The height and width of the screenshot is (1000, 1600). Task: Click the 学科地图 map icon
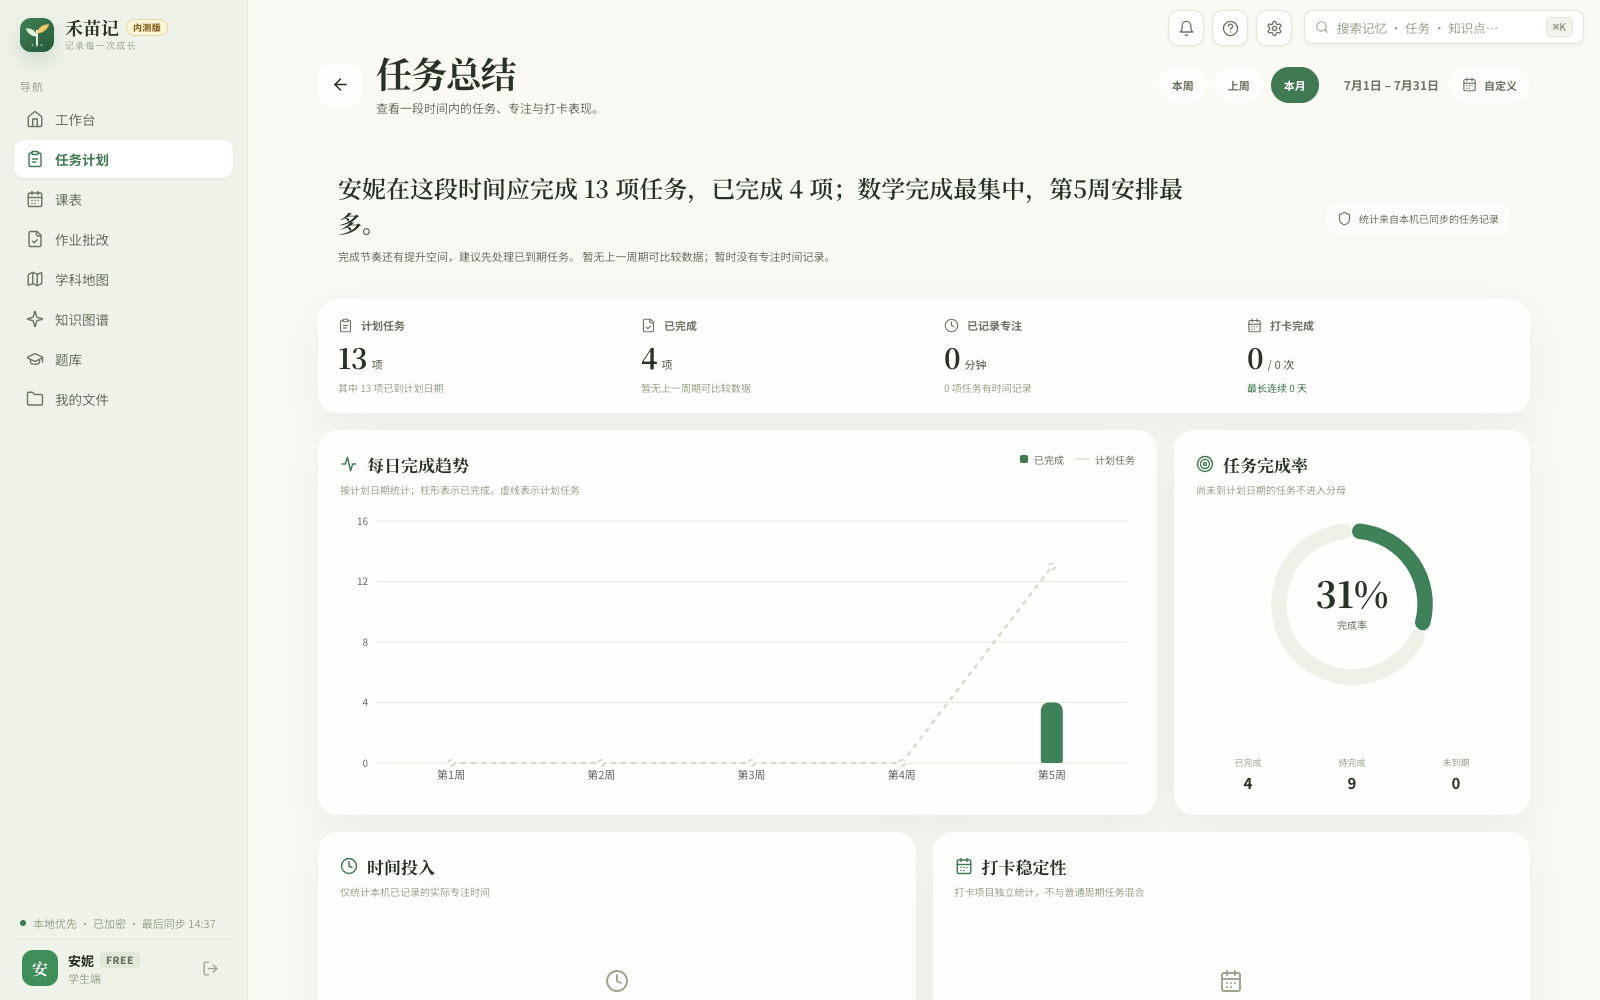coord(35,279)
